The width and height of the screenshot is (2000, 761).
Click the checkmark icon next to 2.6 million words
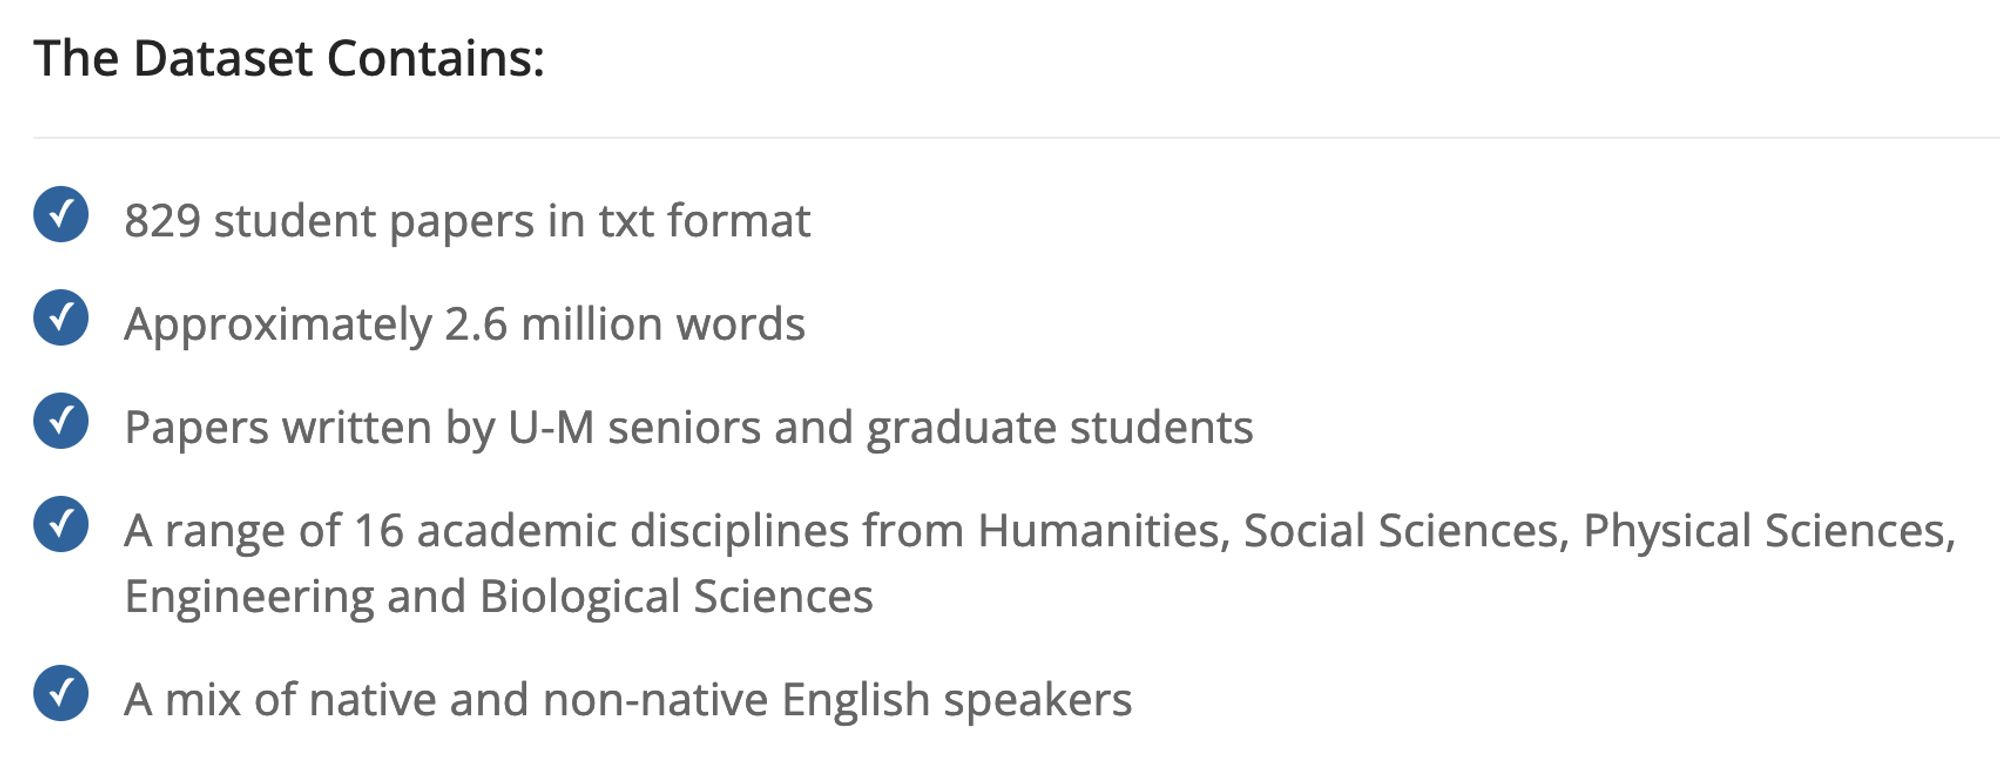(61, 317)
